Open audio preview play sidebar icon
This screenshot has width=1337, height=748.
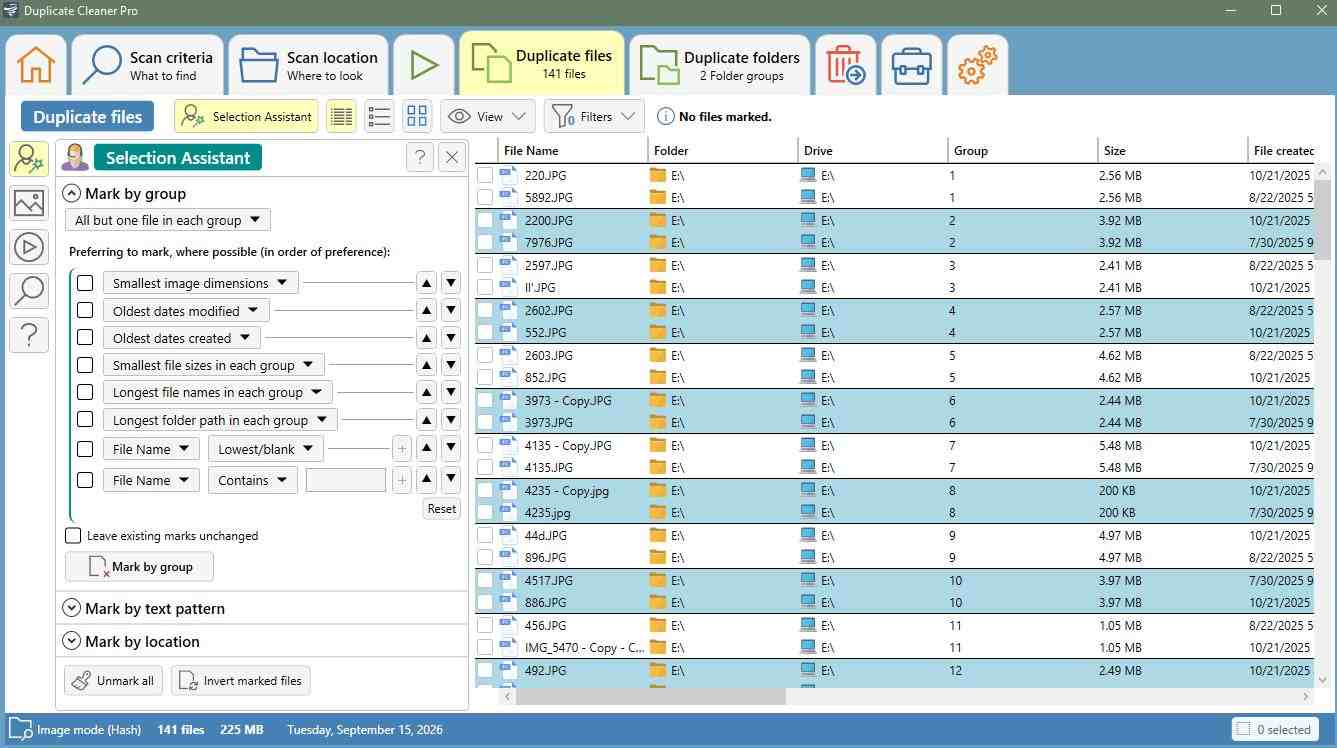[29, 247]
